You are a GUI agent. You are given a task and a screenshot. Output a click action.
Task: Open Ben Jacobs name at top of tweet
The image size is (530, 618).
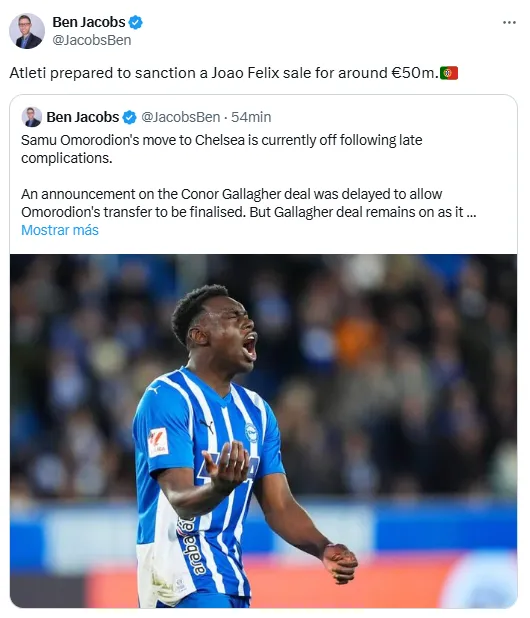pos(89,22)
